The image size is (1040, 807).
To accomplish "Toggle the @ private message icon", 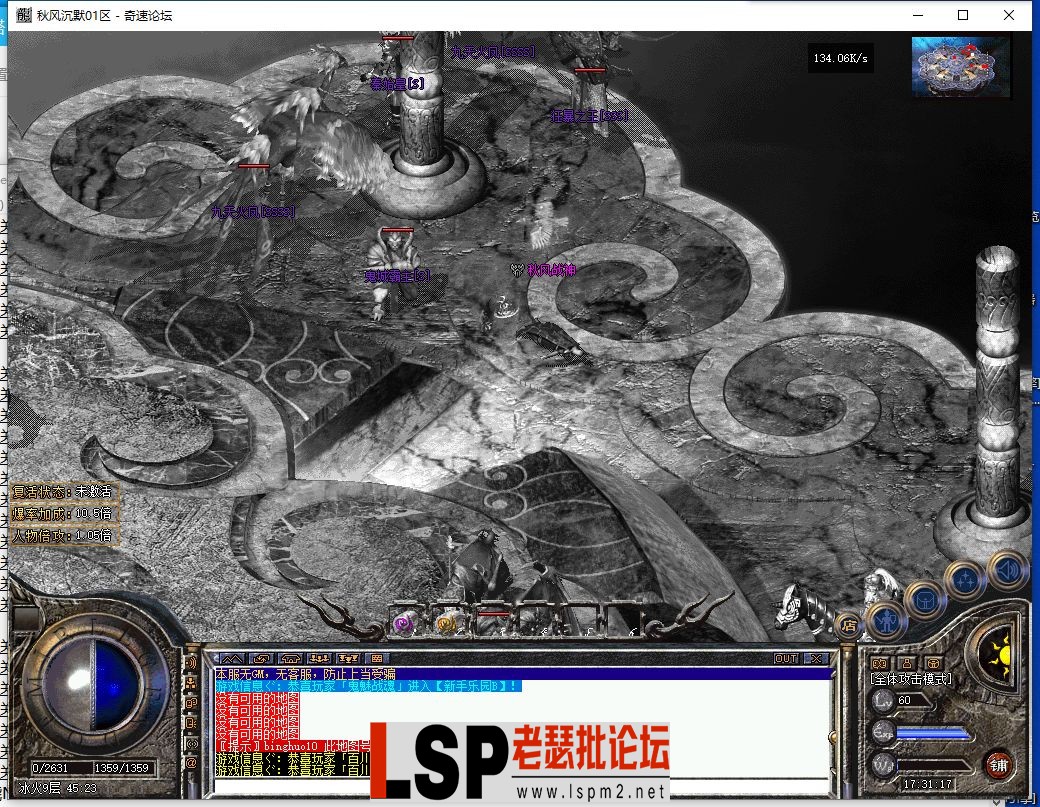I will tap(191, 763).
